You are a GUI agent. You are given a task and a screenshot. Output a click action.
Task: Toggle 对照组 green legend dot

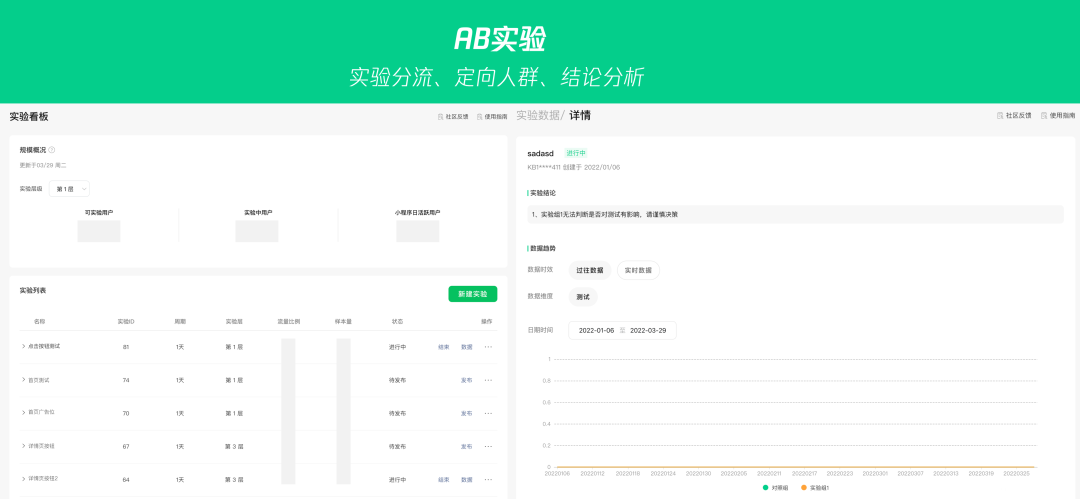coord(765,488)
